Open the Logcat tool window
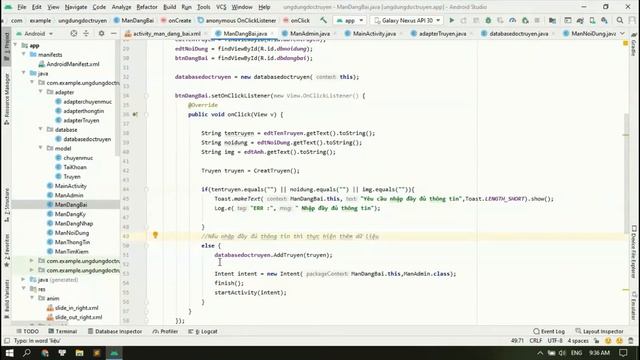 click(203, 331)
